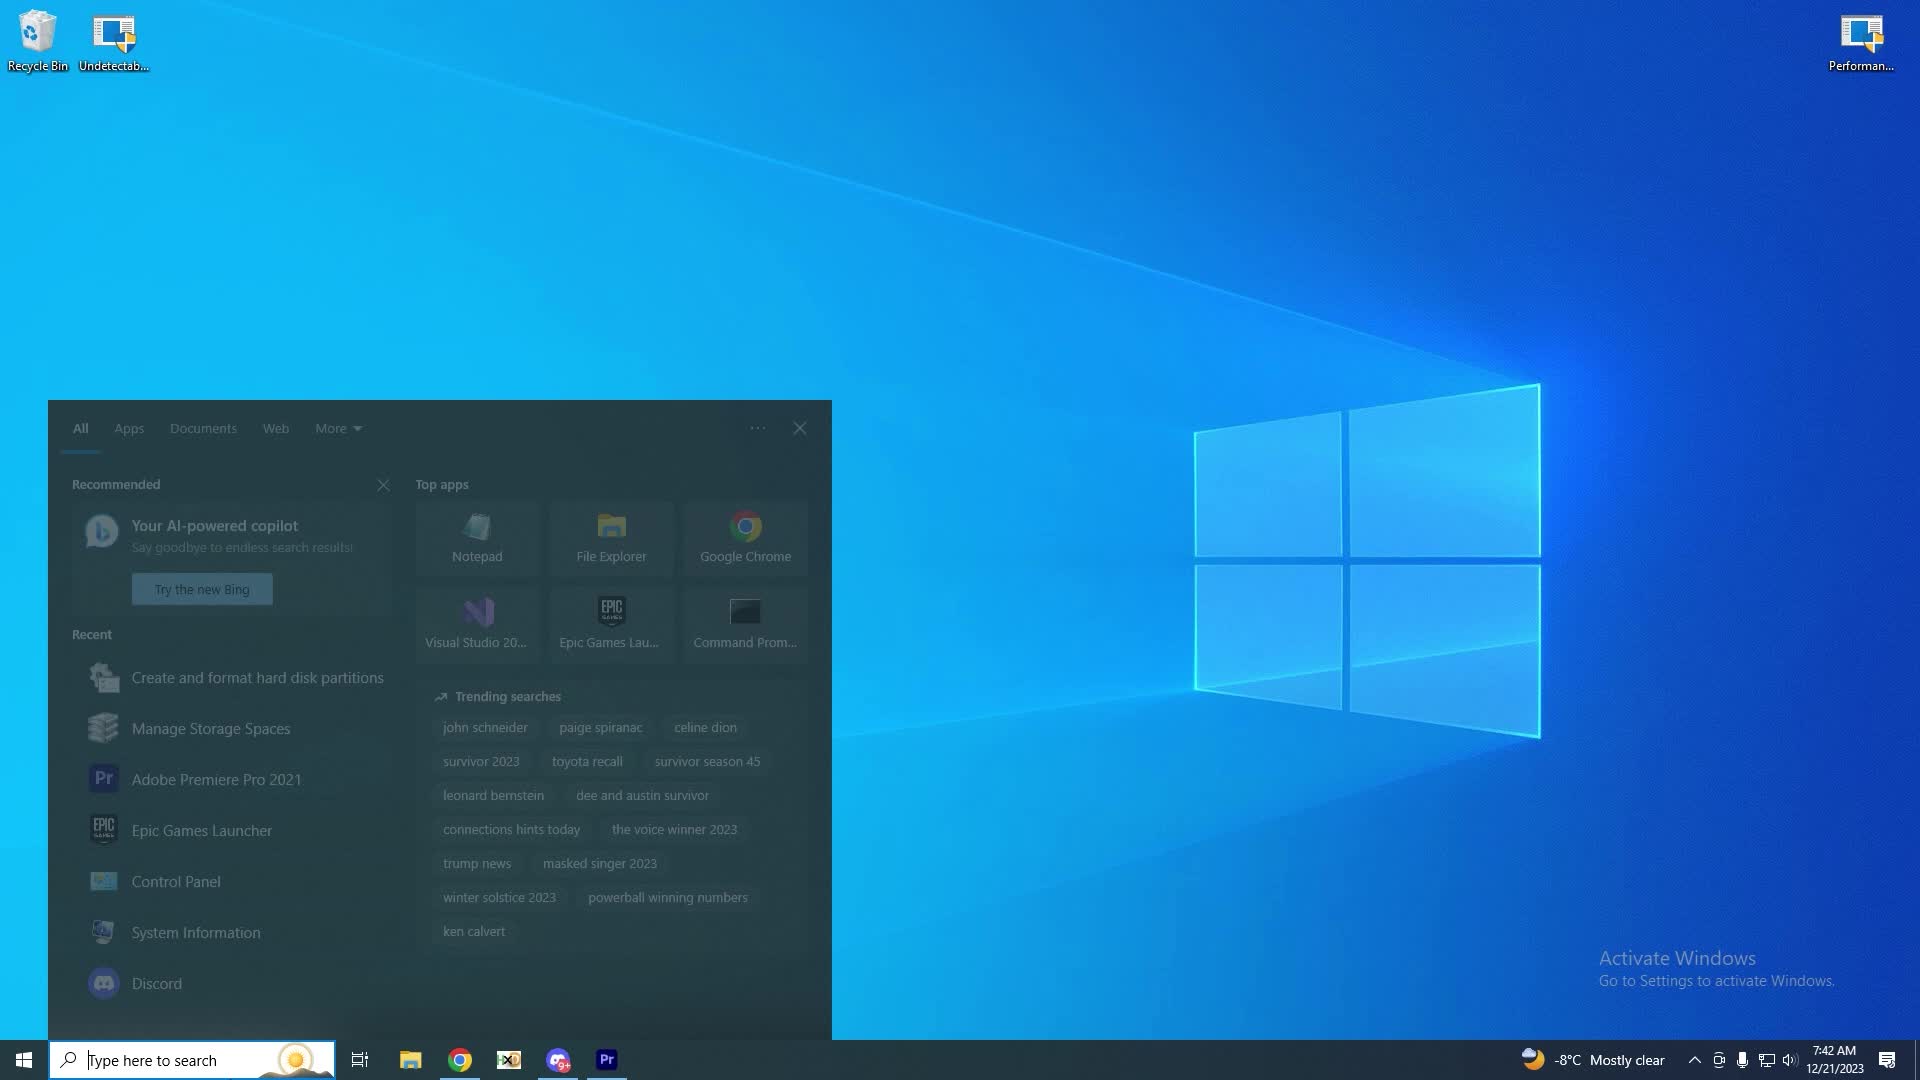
Task: Dismiss the Recommended copilot suggestion
Action: click(x=383, y=484)
